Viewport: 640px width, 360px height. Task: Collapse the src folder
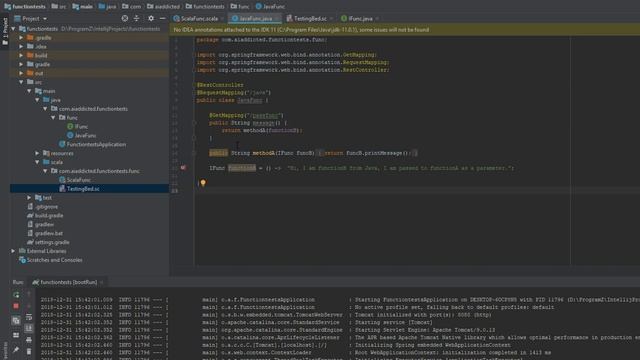[21, 82]
